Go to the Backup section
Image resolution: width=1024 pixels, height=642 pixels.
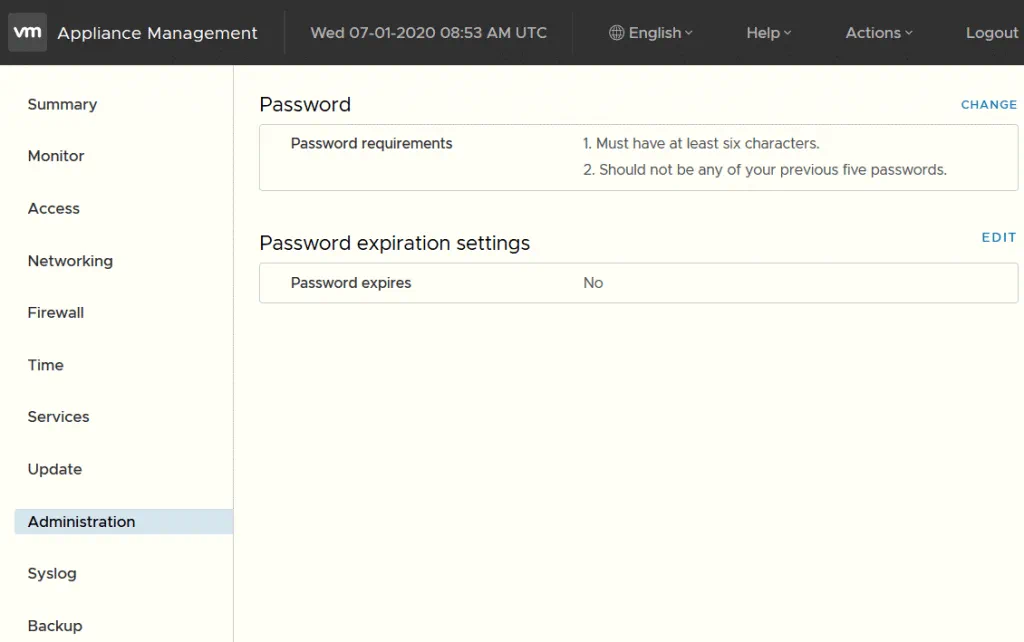(54, 625)
